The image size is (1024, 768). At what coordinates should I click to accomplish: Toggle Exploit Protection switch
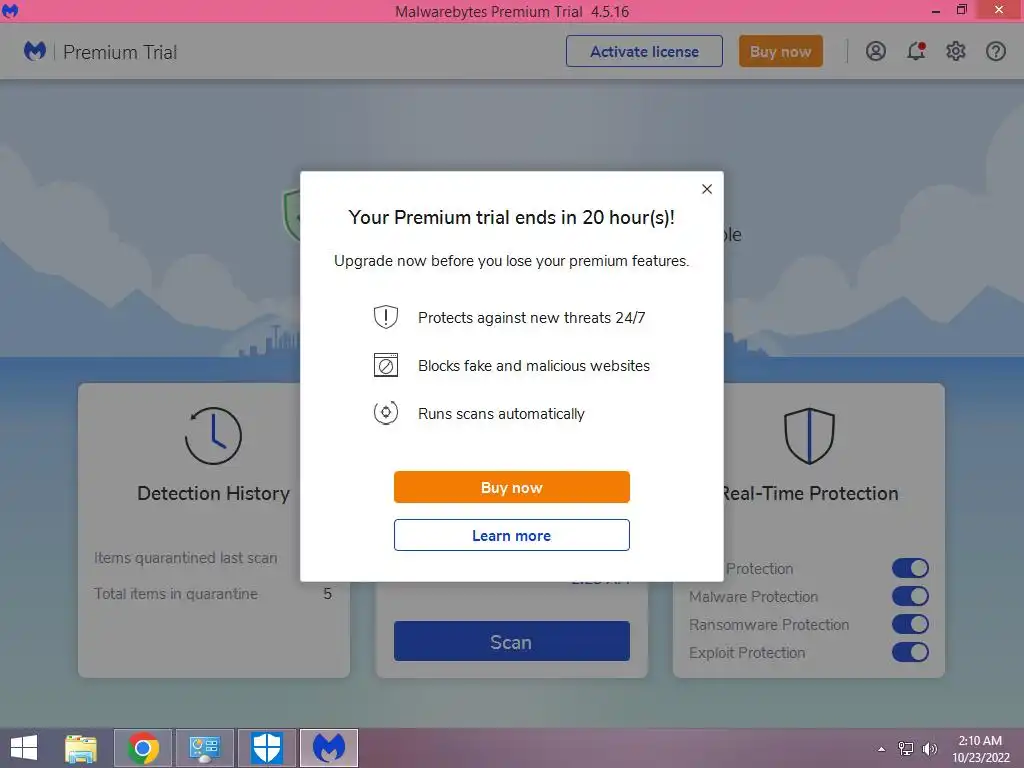910,652
